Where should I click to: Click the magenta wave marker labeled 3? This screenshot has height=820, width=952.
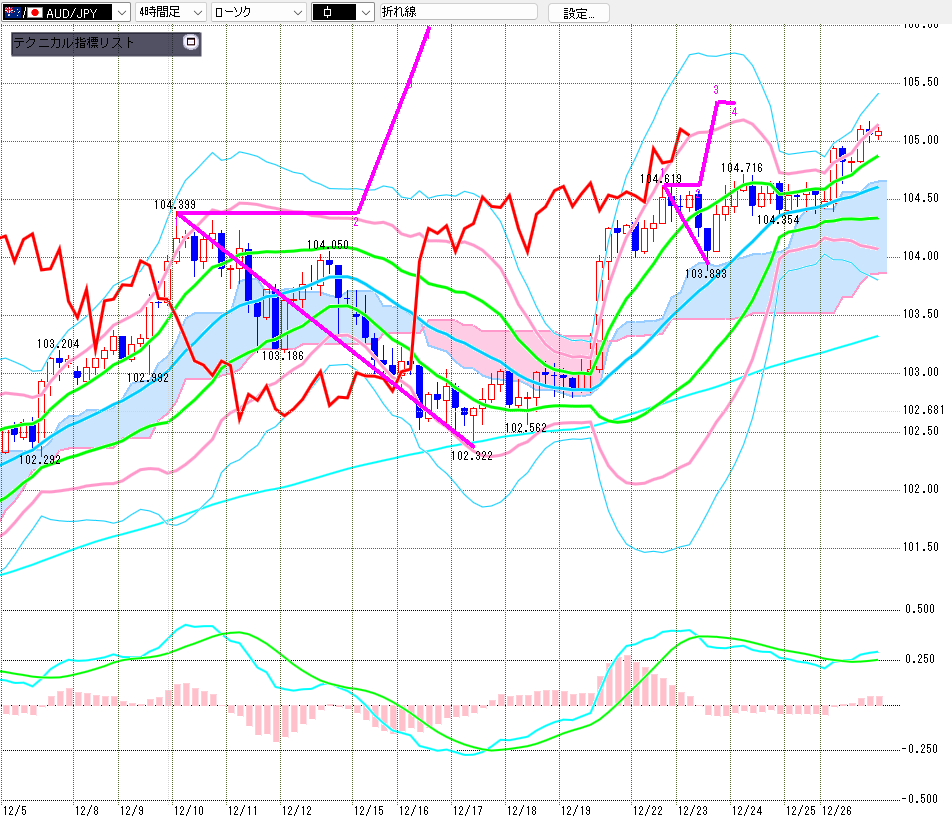pyautogui.click(x=716, y=90)
